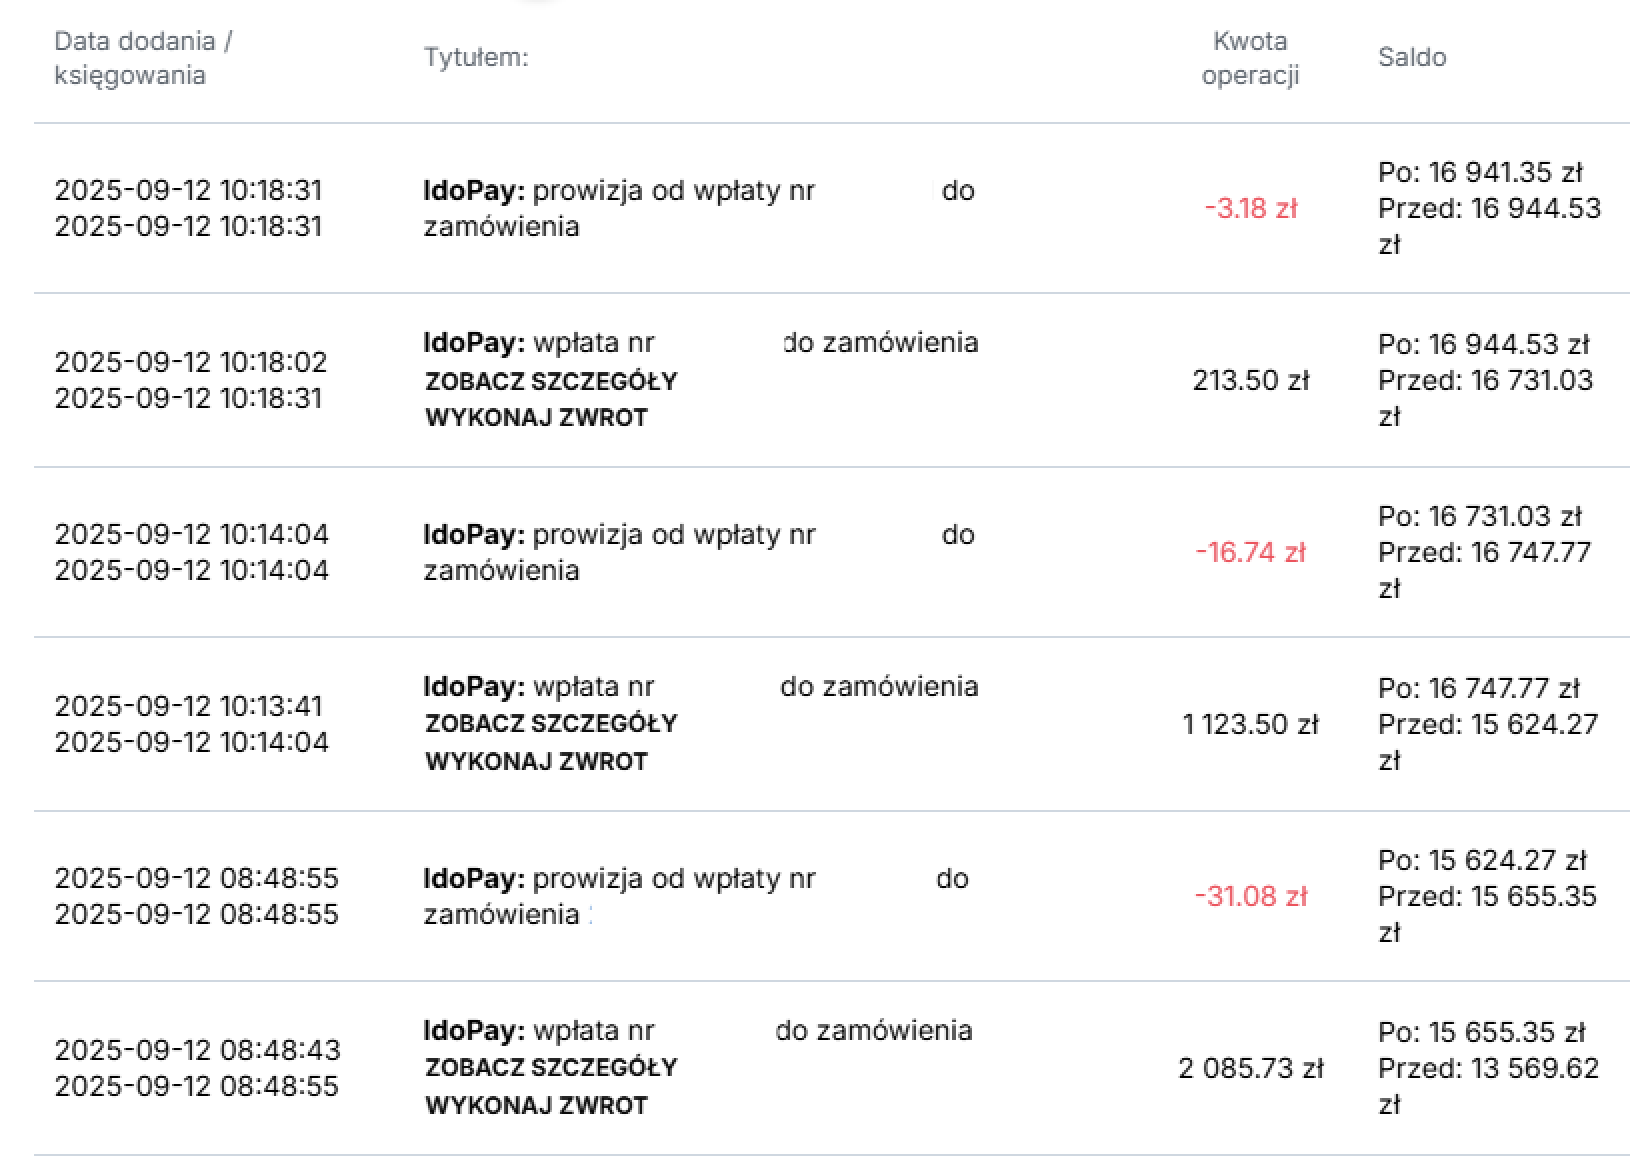
Task: Click the Saldo column header
Action: pos(1411,58)
